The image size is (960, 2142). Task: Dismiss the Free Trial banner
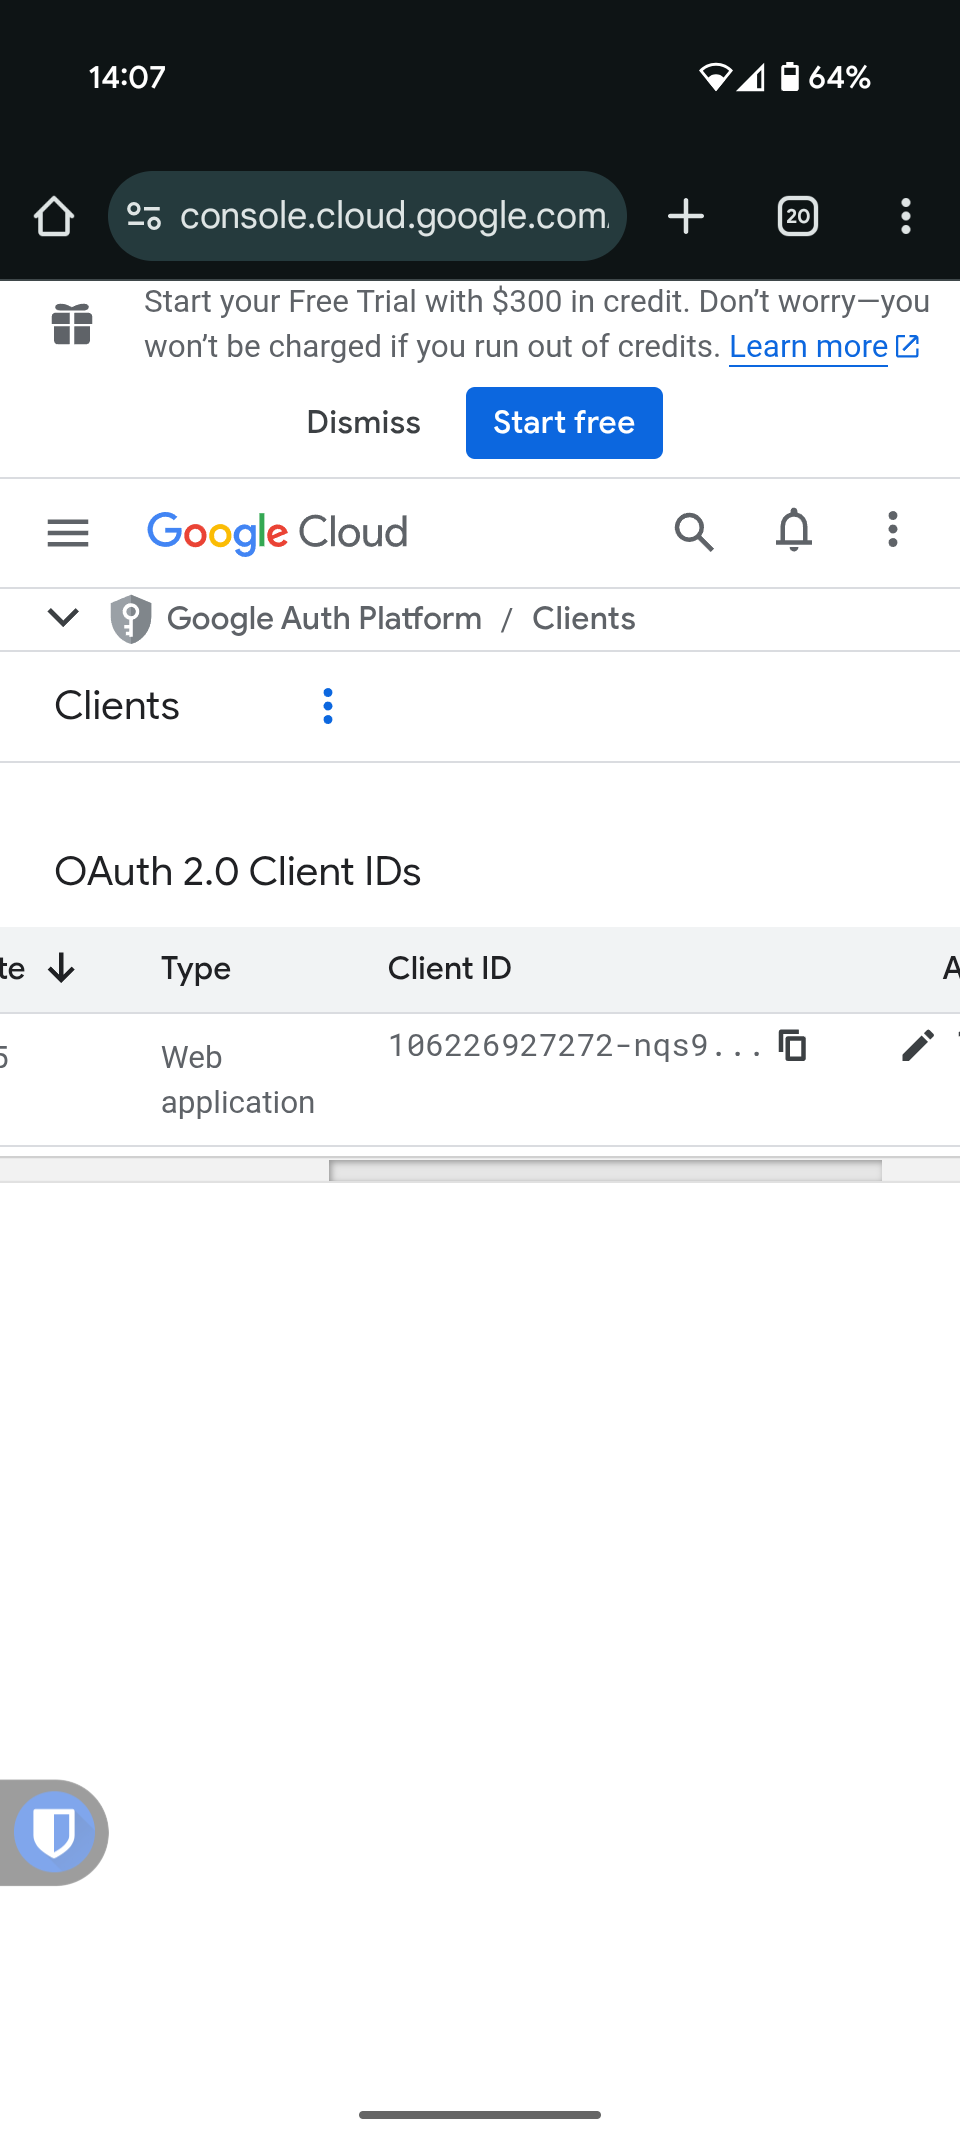click(x=364, y=422)
